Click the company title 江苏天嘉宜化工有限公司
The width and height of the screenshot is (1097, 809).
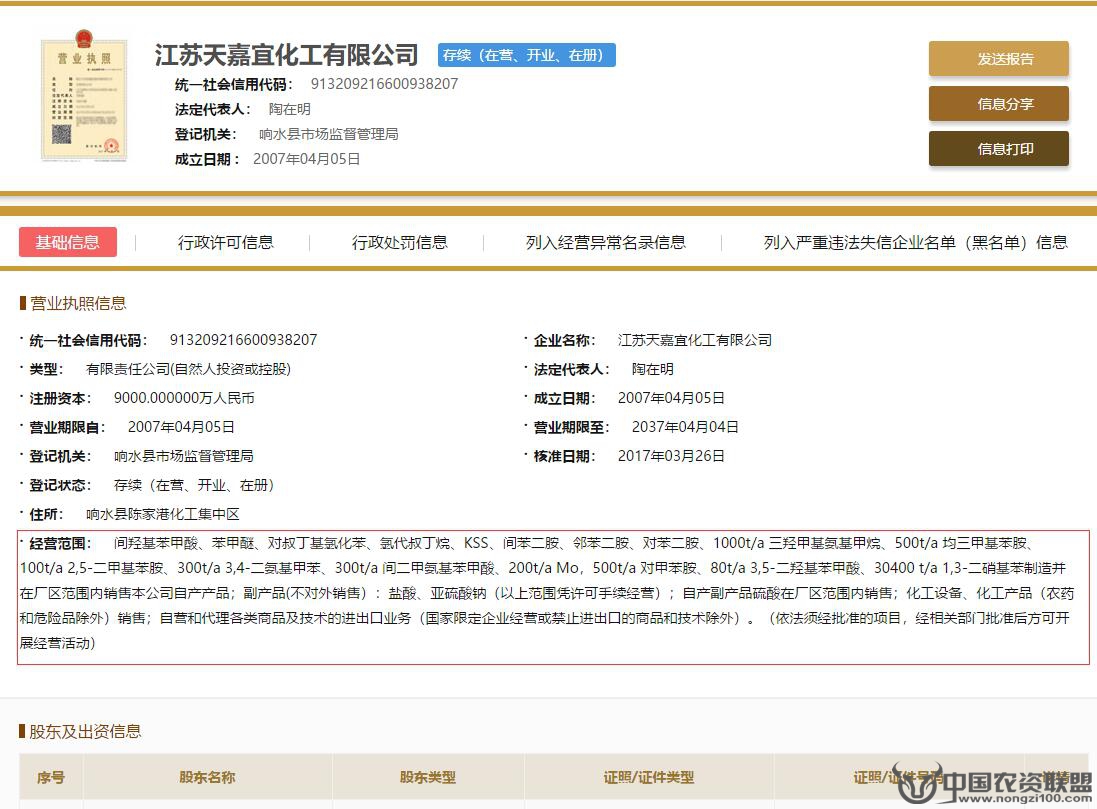[x=286, y=55]
